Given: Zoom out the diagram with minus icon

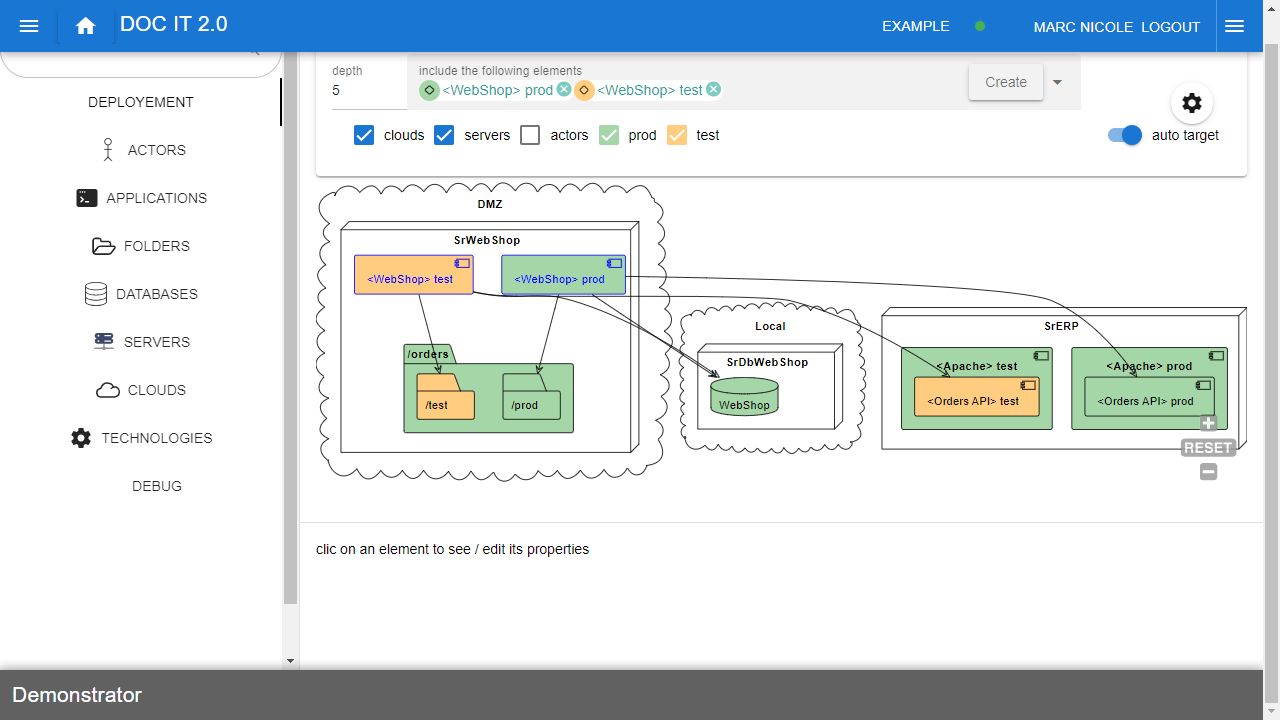Looking at the screenshot, I should (x=1208, y=472).
